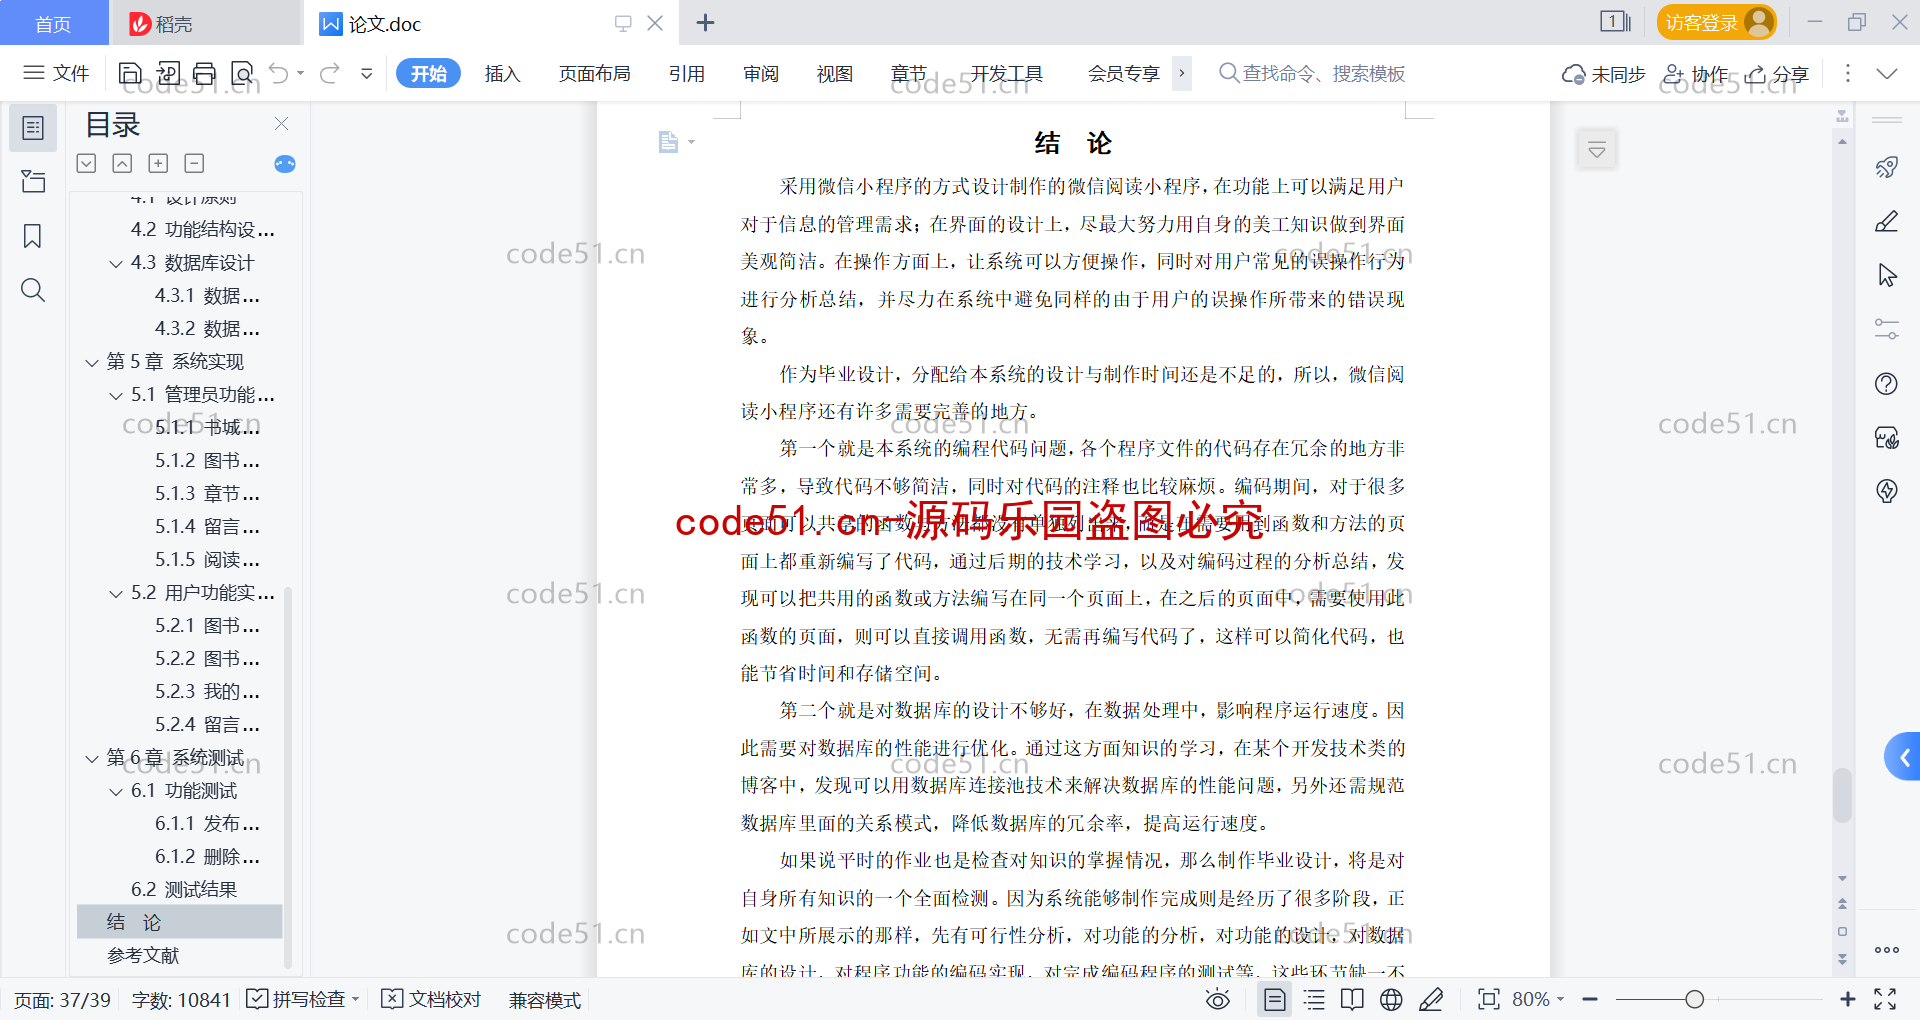1920x1020 pixels.
Task: Open the 会员专享 tab
Action: pos(1124,73)
